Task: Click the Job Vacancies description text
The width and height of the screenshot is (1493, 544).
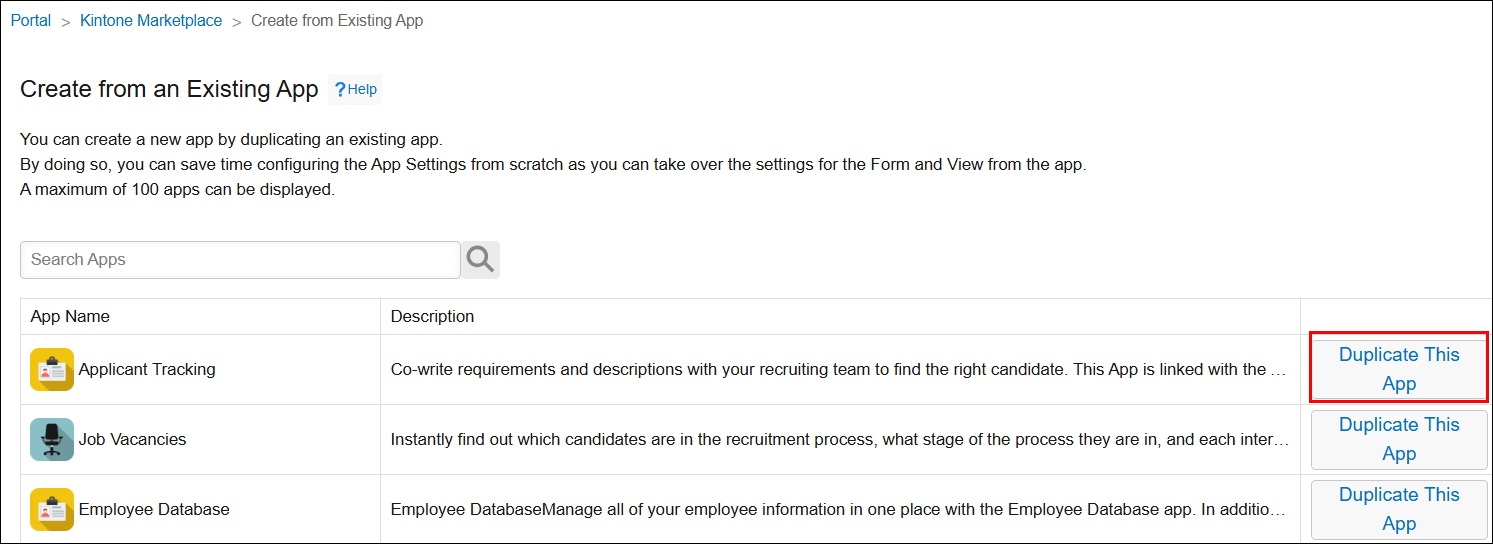Action: pos(838,439)
